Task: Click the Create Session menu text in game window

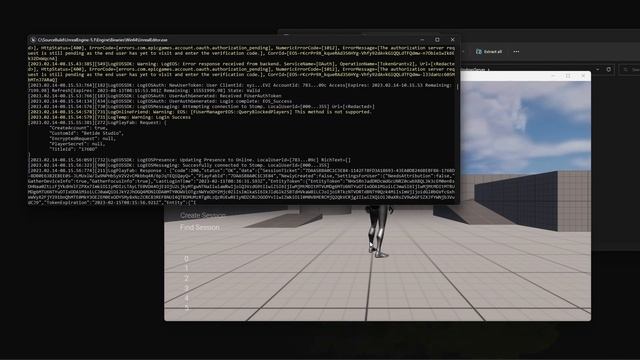Action: point(202,215)
